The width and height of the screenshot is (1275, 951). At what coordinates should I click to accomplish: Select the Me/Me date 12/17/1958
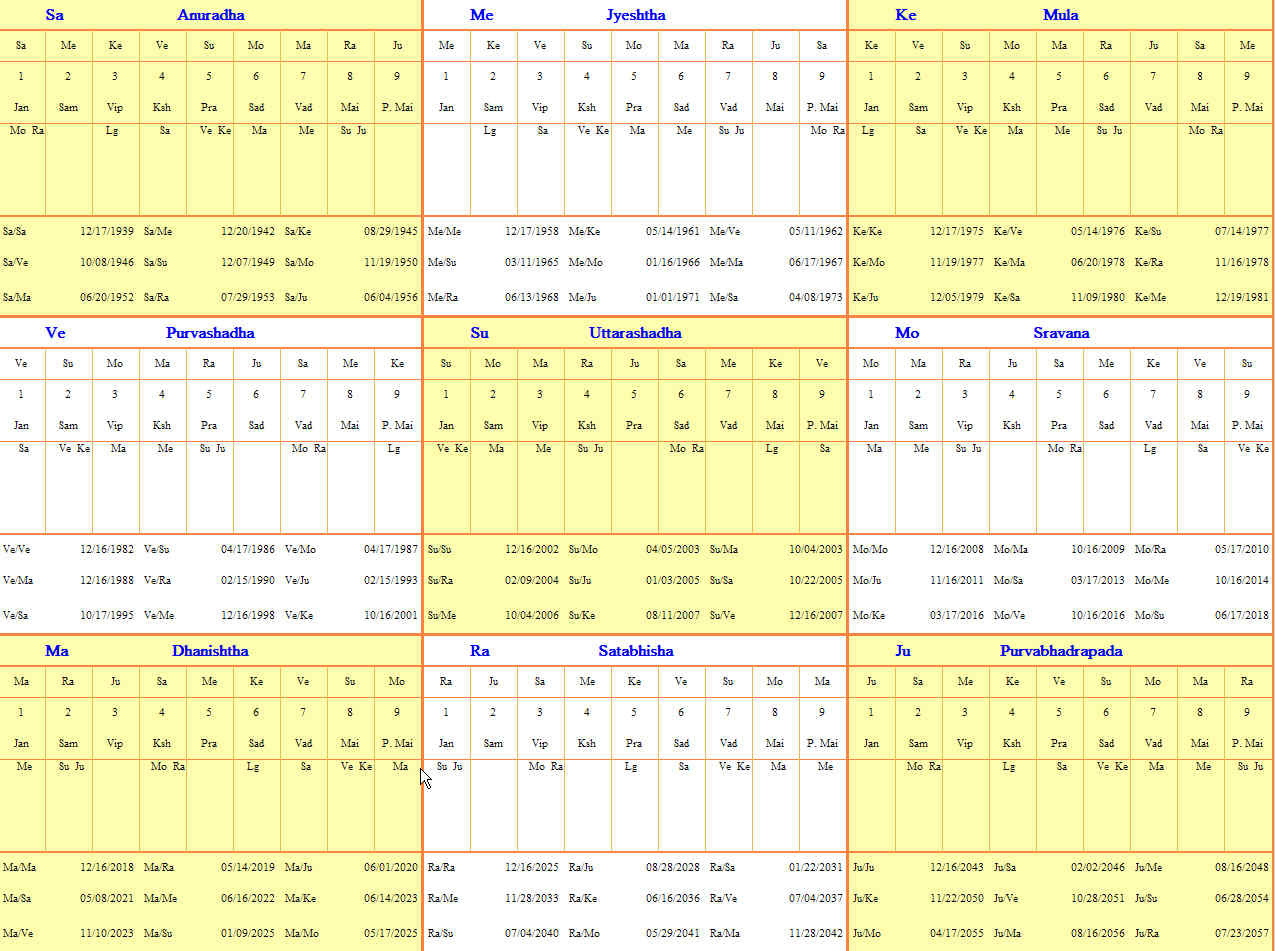pos(531,231)
